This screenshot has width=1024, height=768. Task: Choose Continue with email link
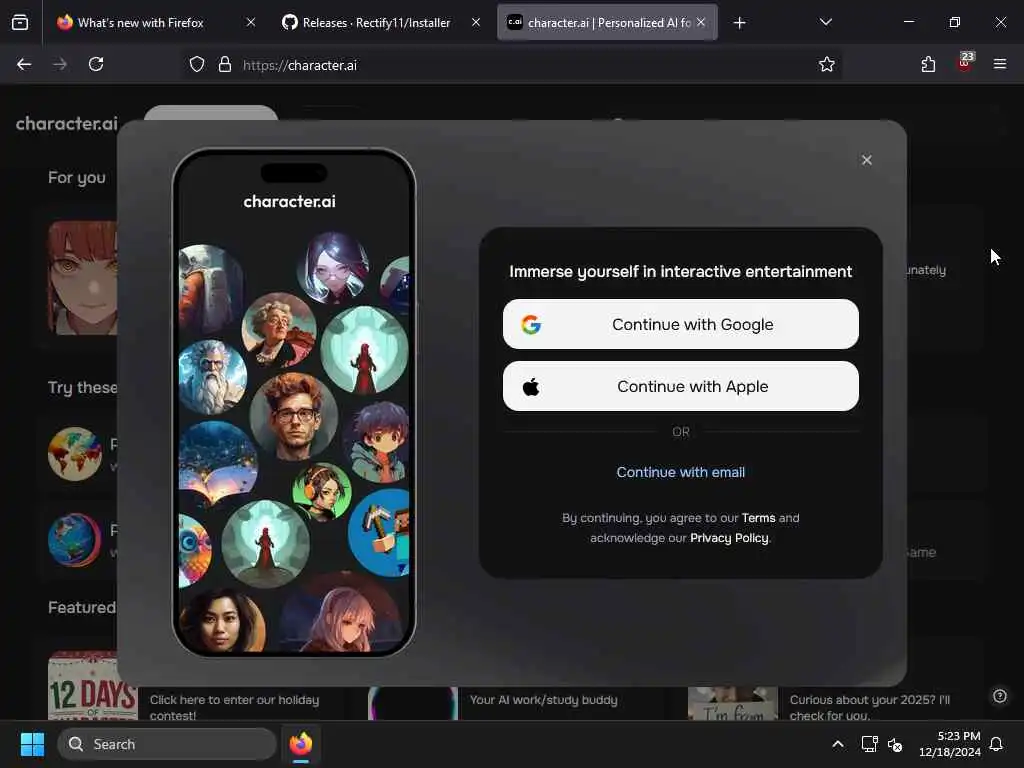[680, 472]
